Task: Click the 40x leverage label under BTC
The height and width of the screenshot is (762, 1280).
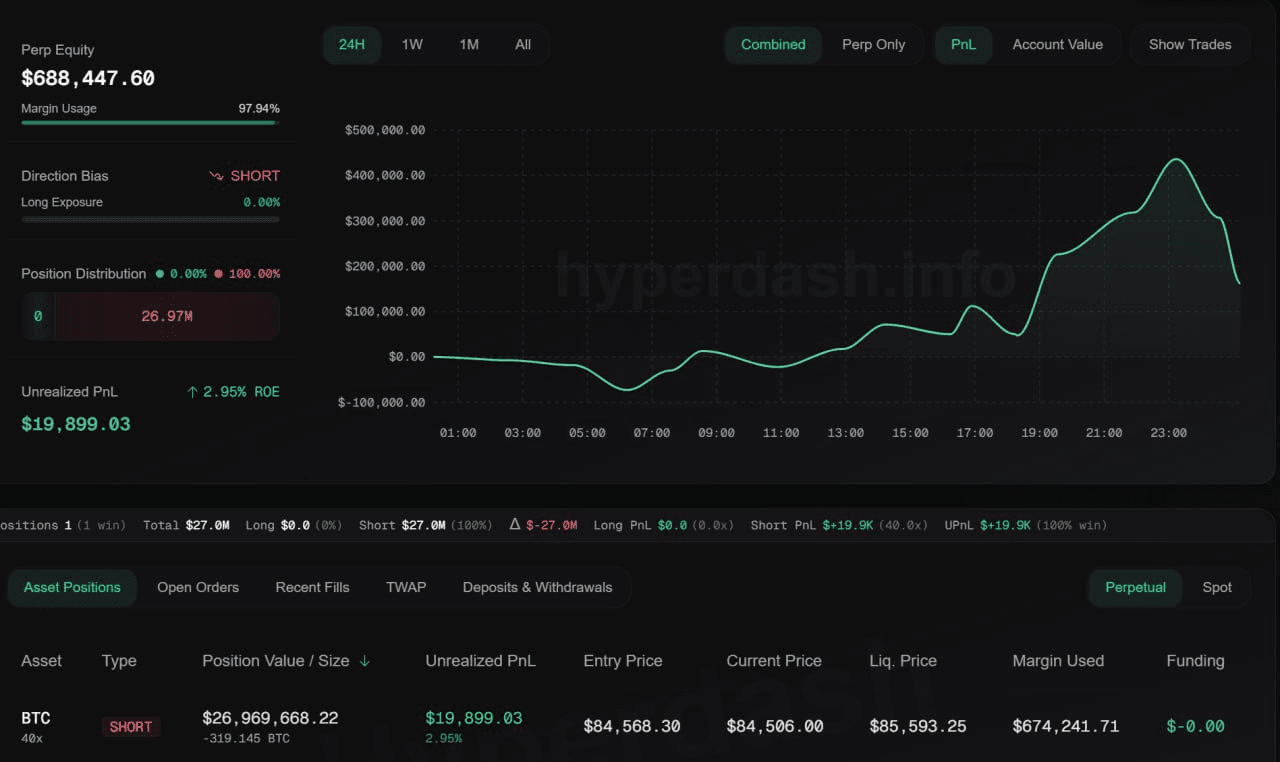Action: (31, 739)
